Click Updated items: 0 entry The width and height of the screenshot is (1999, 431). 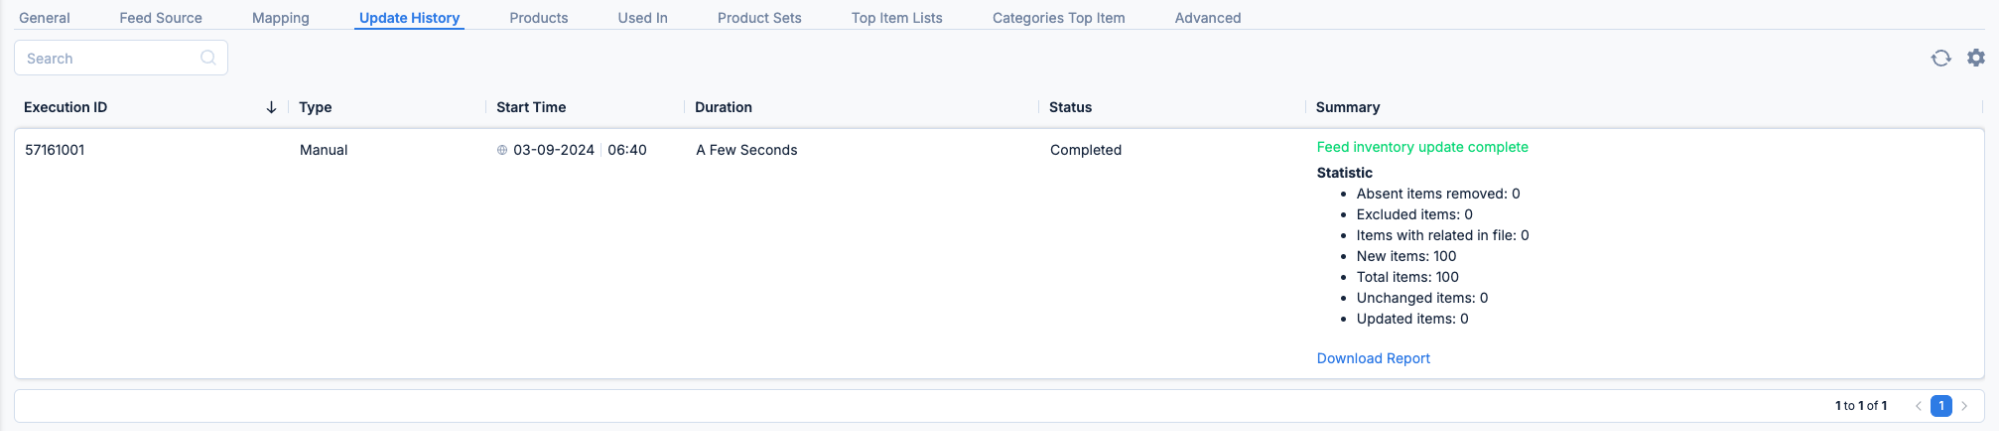[x=1412, y=319]
